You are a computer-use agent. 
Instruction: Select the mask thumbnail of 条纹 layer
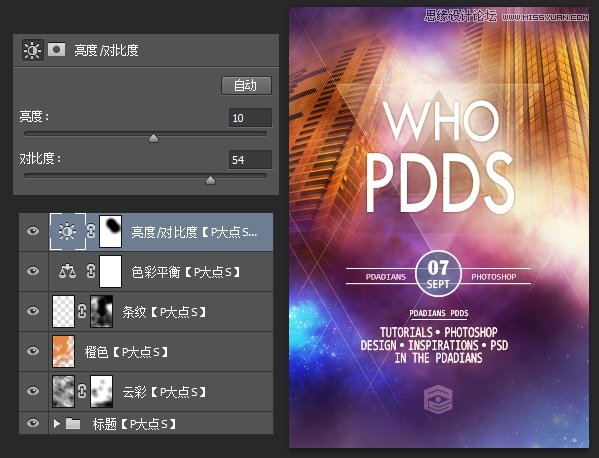click(102, 311)
